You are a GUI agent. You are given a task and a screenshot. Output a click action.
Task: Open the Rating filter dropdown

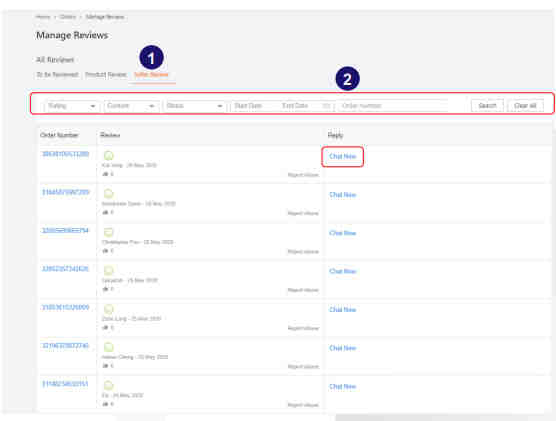point(72,106)
